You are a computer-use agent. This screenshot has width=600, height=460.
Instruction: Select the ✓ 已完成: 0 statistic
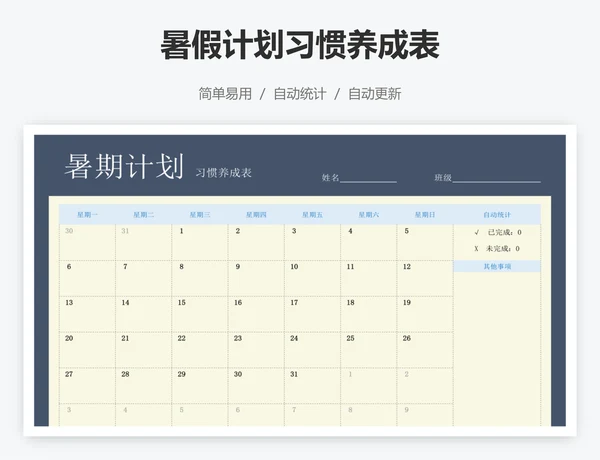point(498,232)
